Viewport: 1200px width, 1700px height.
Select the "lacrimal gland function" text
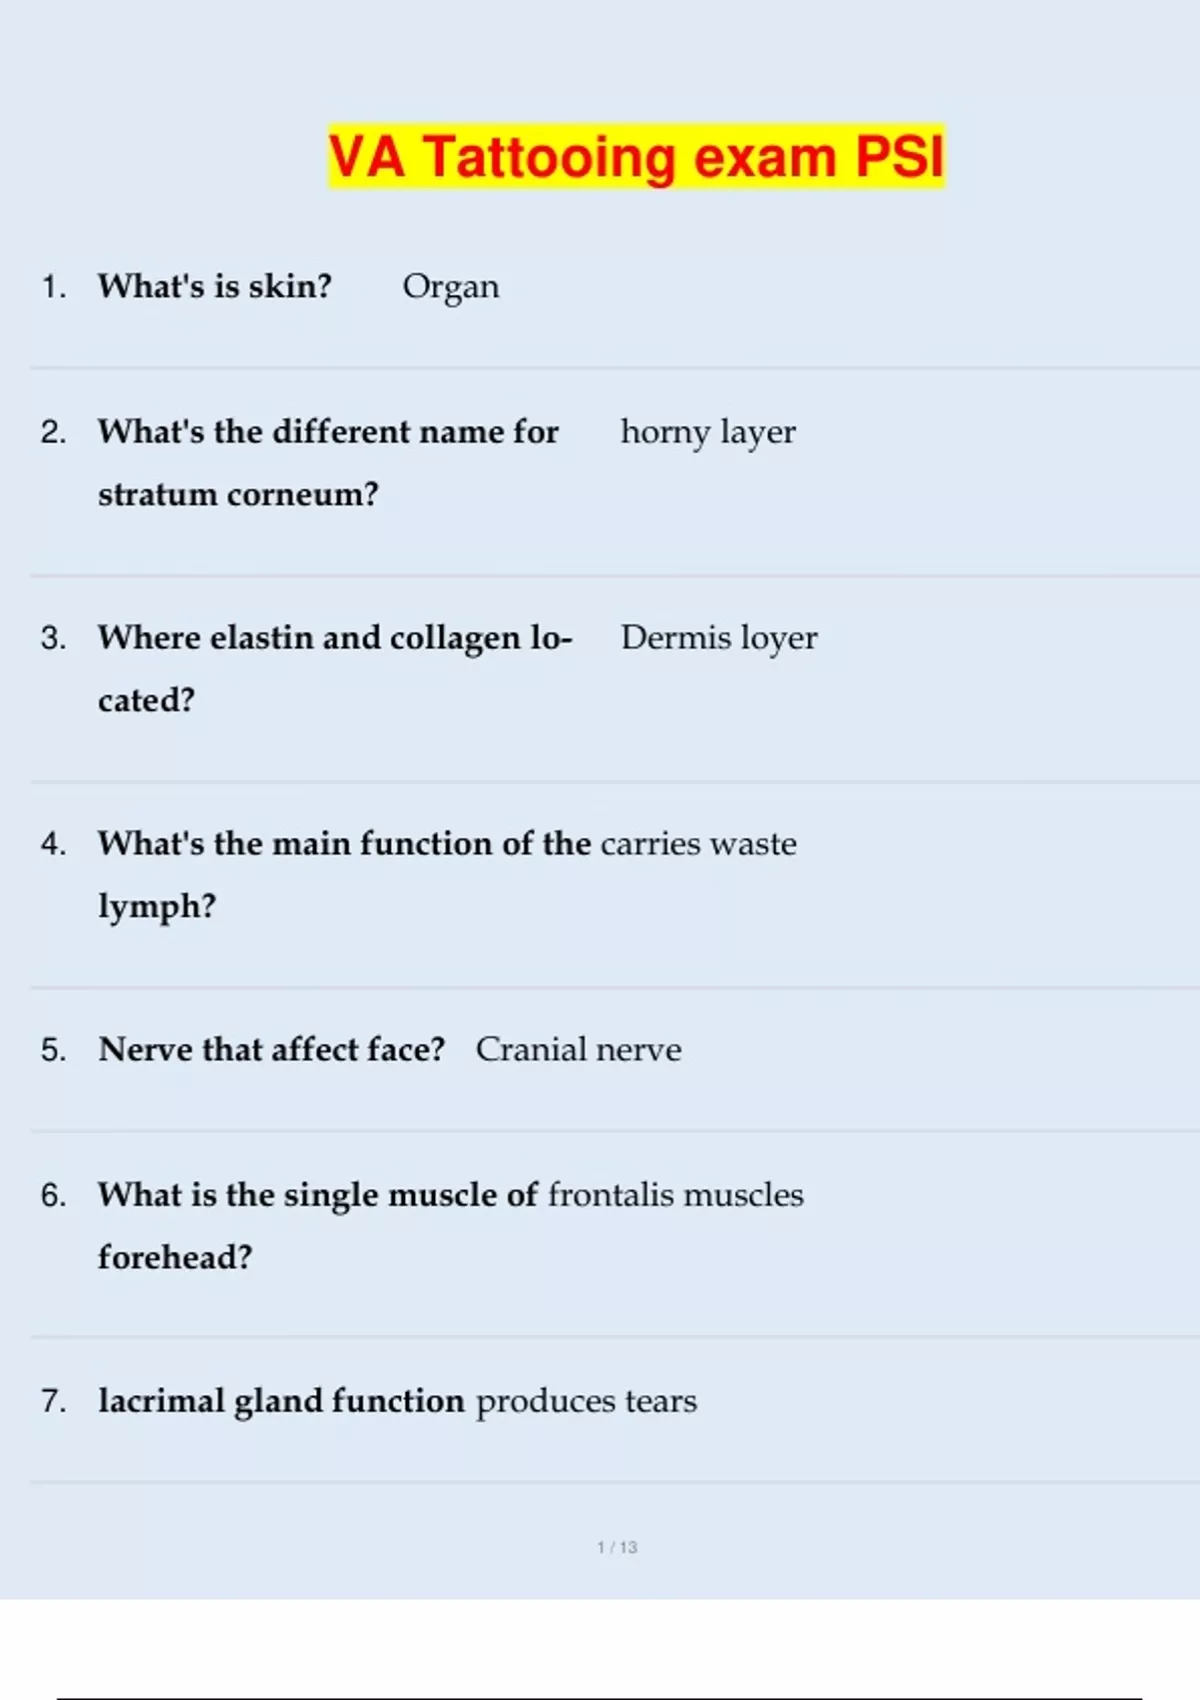pyautogui.click(x=281, y=1401)
